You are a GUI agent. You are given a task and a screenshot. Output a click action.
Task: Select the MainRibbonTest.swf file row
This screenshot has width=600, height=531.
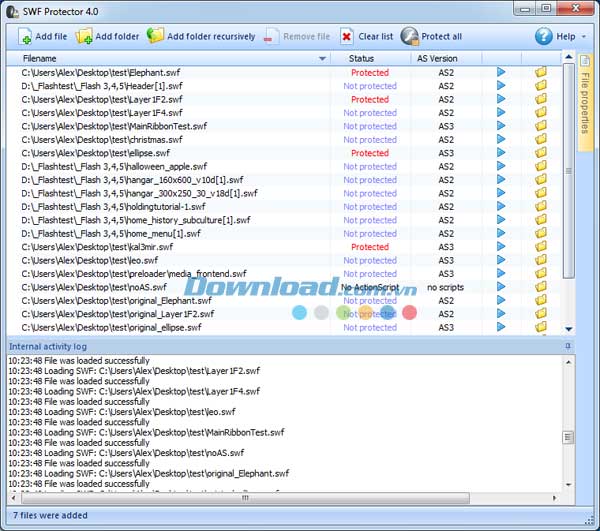pos(98,126)
